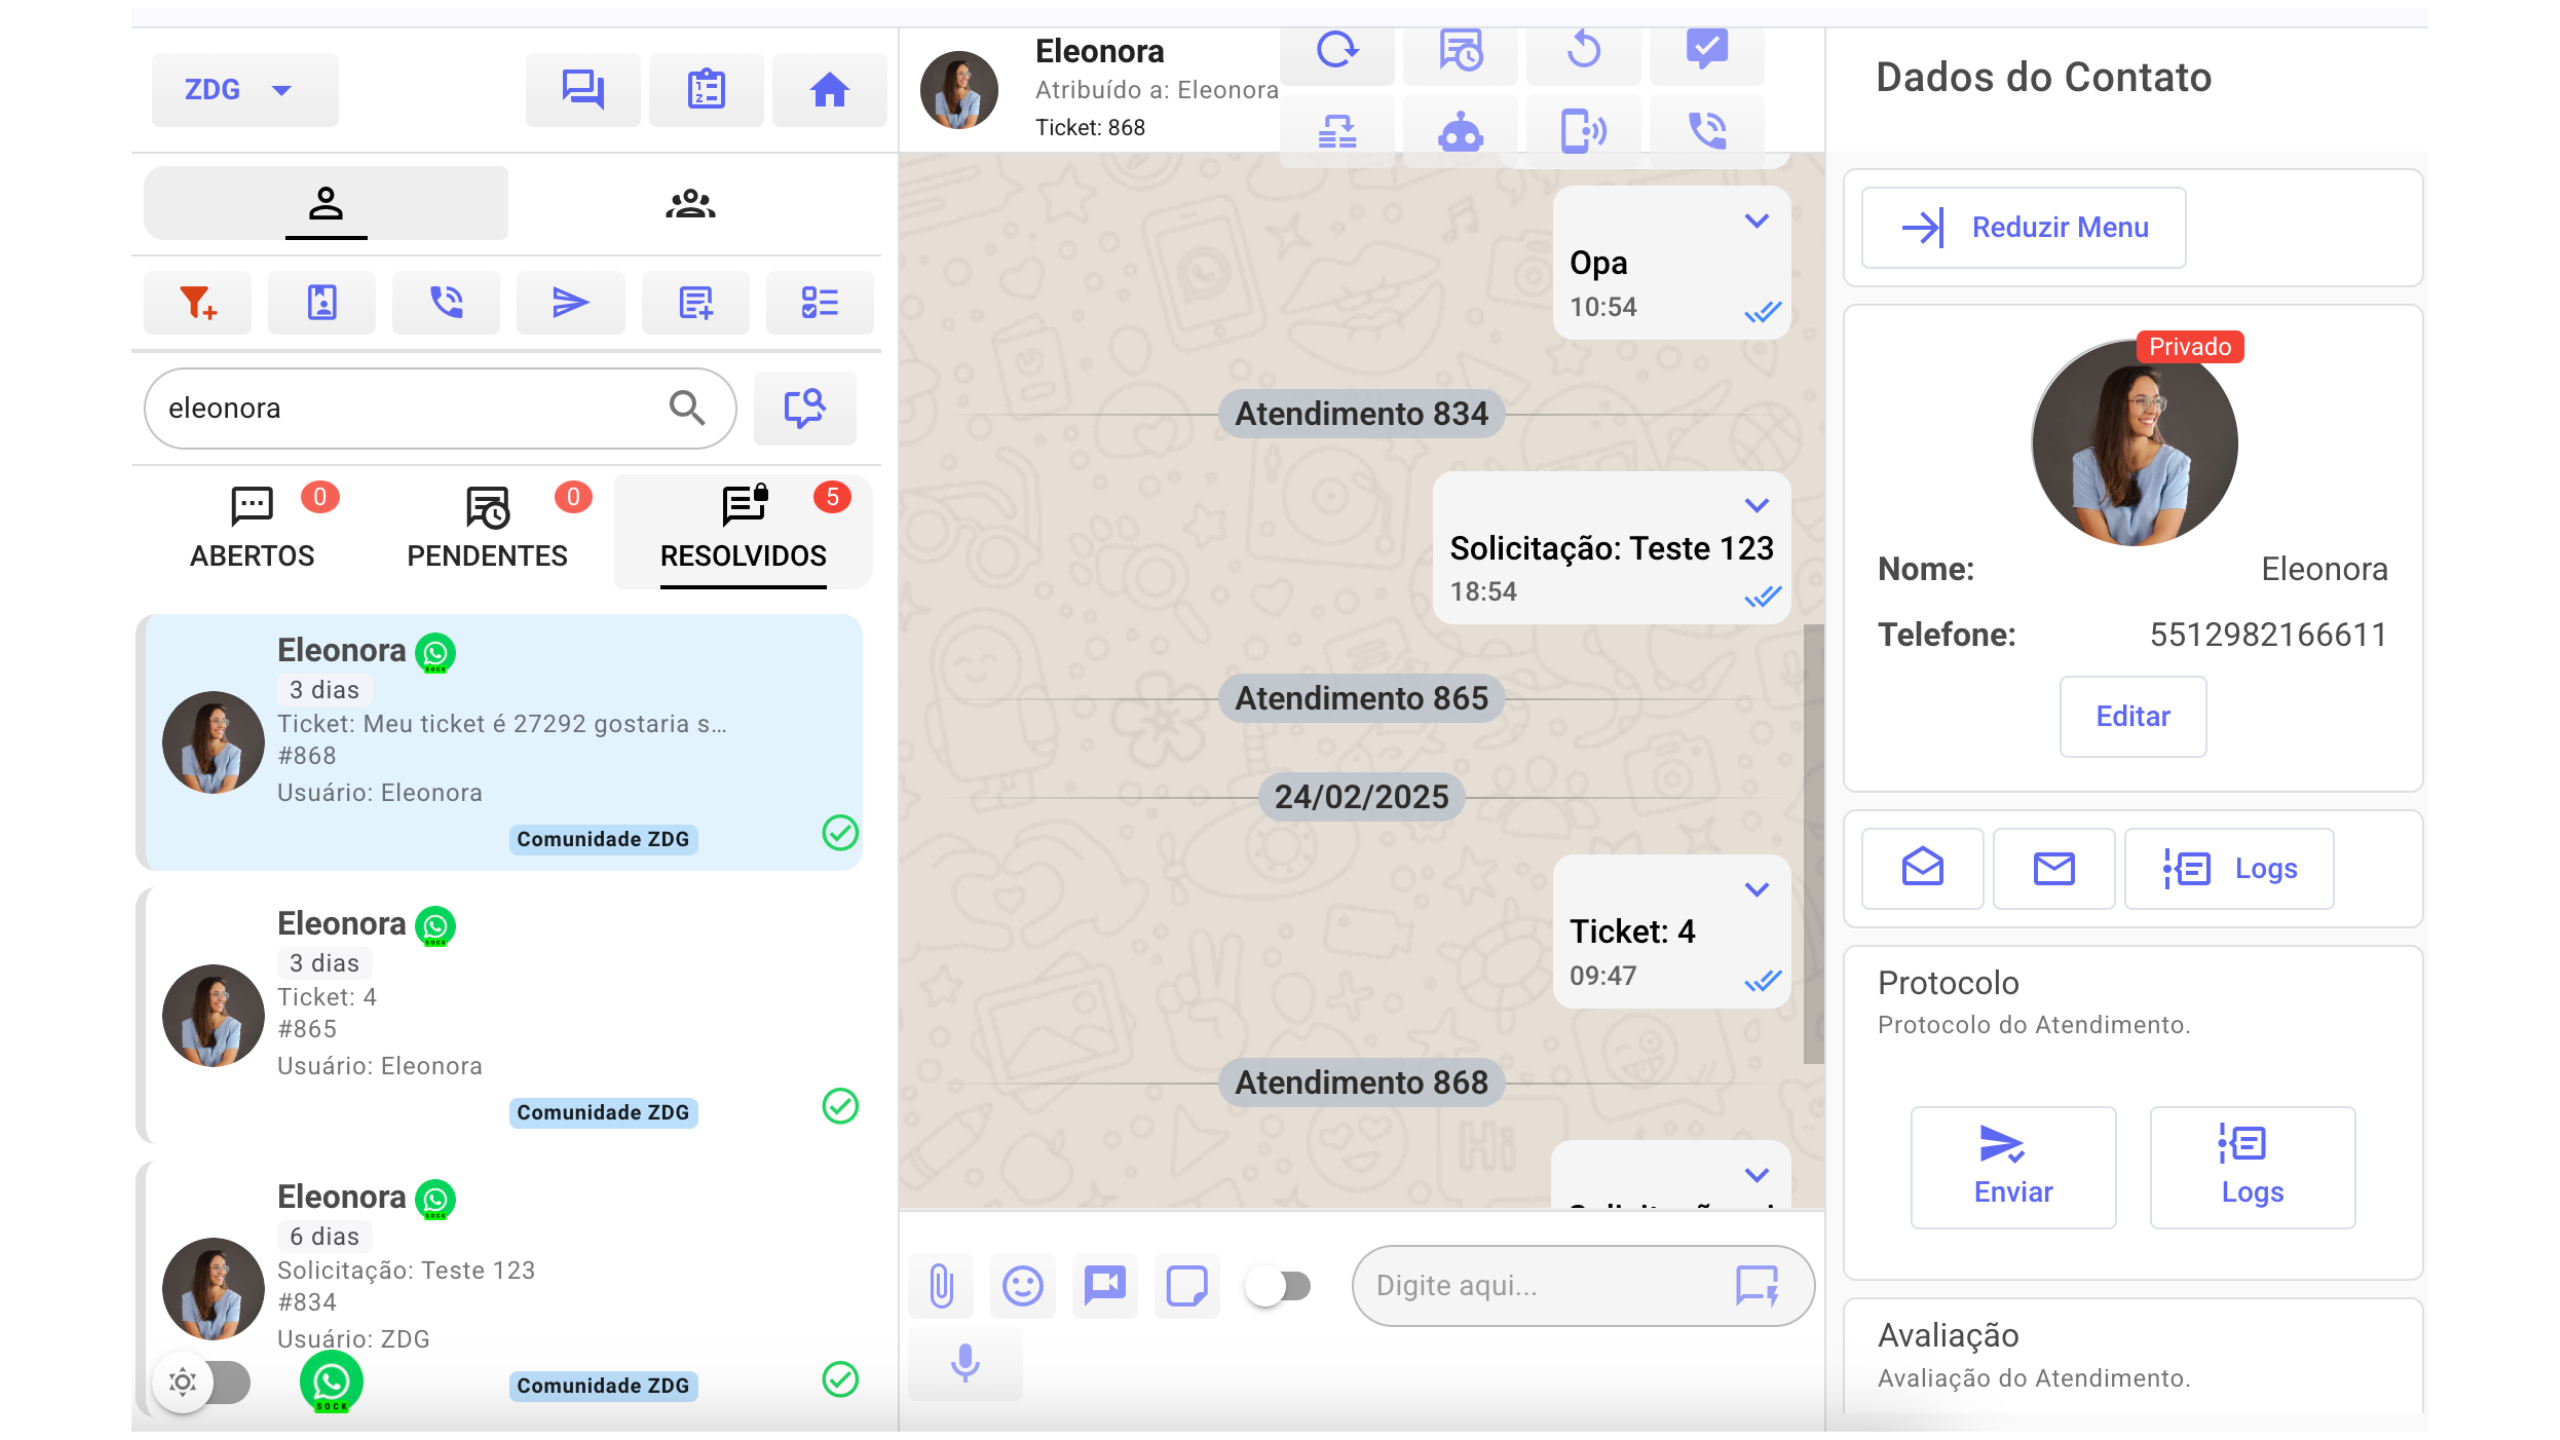Click the microphone record audio icon

click(964, 1362)
